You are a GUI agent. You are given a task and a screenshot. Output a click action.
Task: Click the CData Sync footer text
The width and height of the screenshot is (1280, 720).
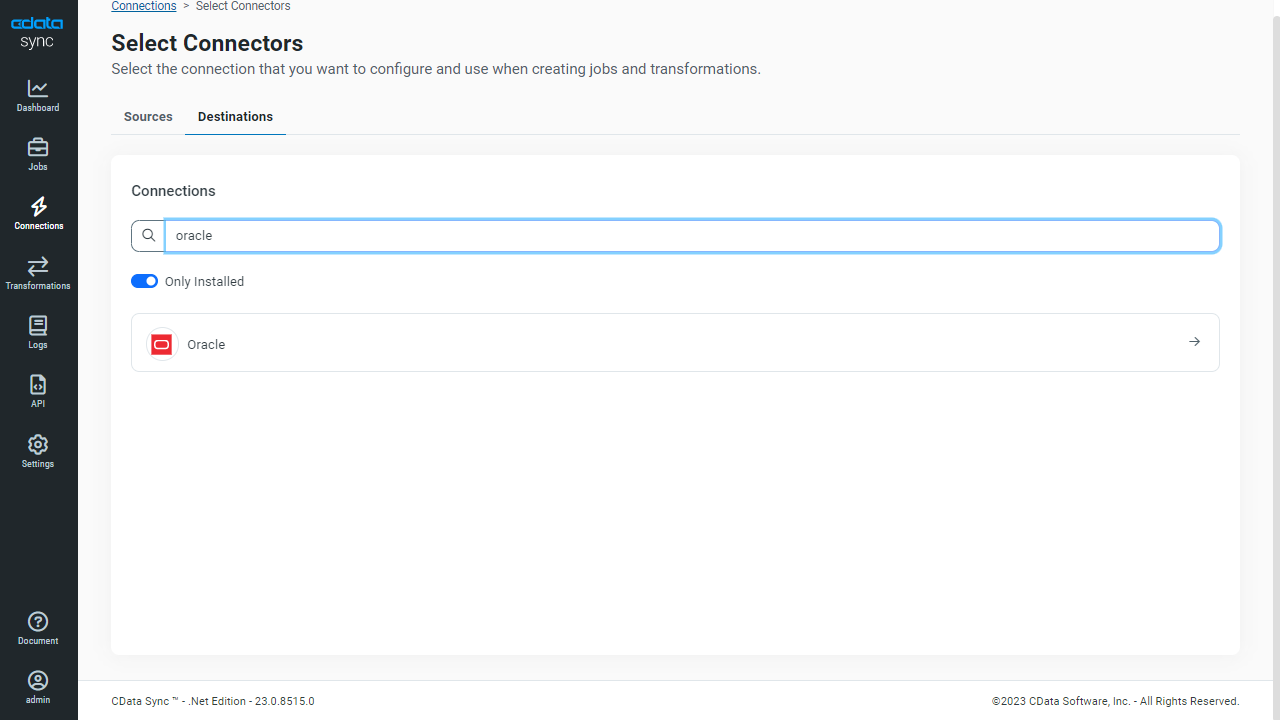click(x=212, y=701)
